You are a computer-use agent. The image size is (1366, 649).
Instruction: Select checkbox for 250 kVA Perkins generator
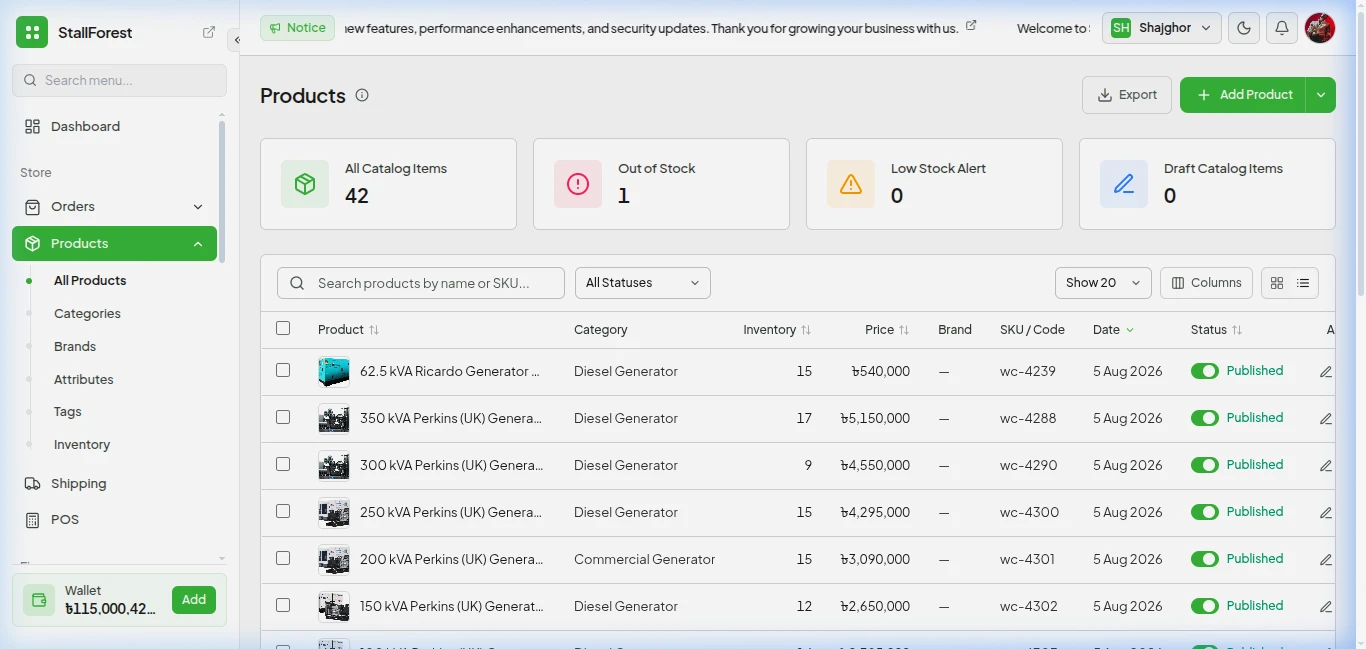coord(283,511)
